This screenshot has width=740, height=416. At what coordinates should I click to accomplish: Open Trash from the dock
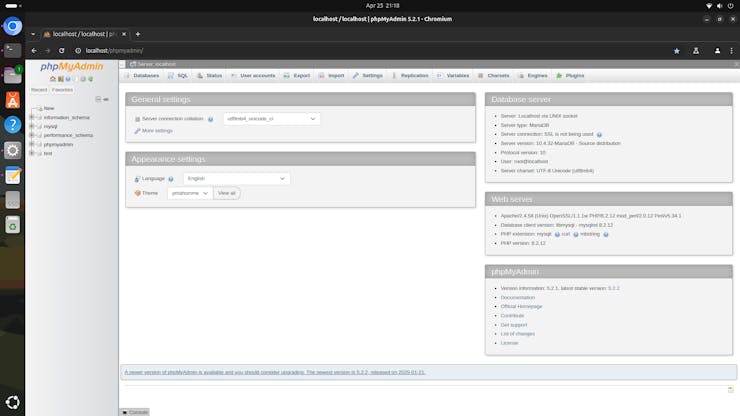(13, 225)
